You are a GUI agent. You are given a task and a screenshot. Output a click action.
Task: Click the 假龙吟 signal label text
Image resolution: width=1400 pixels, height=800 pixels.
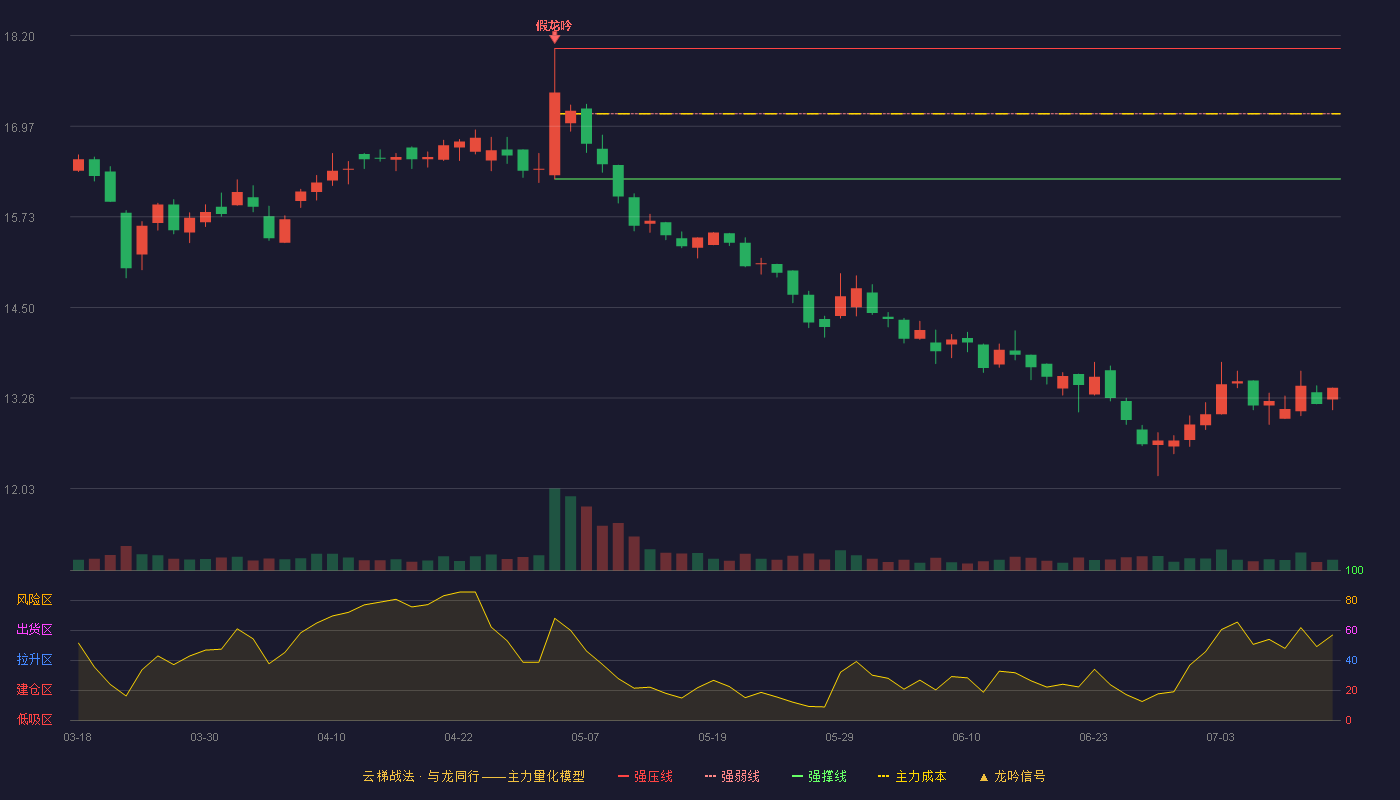pos(554,26)
